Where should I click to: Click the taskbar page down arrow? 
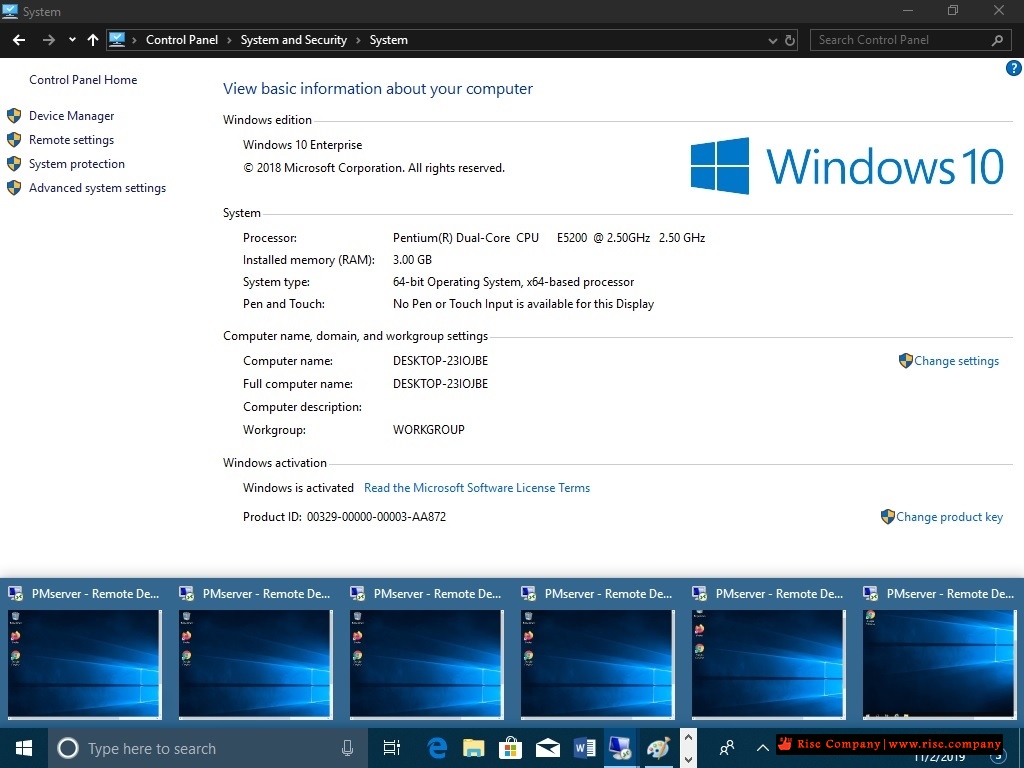[688, 760]
